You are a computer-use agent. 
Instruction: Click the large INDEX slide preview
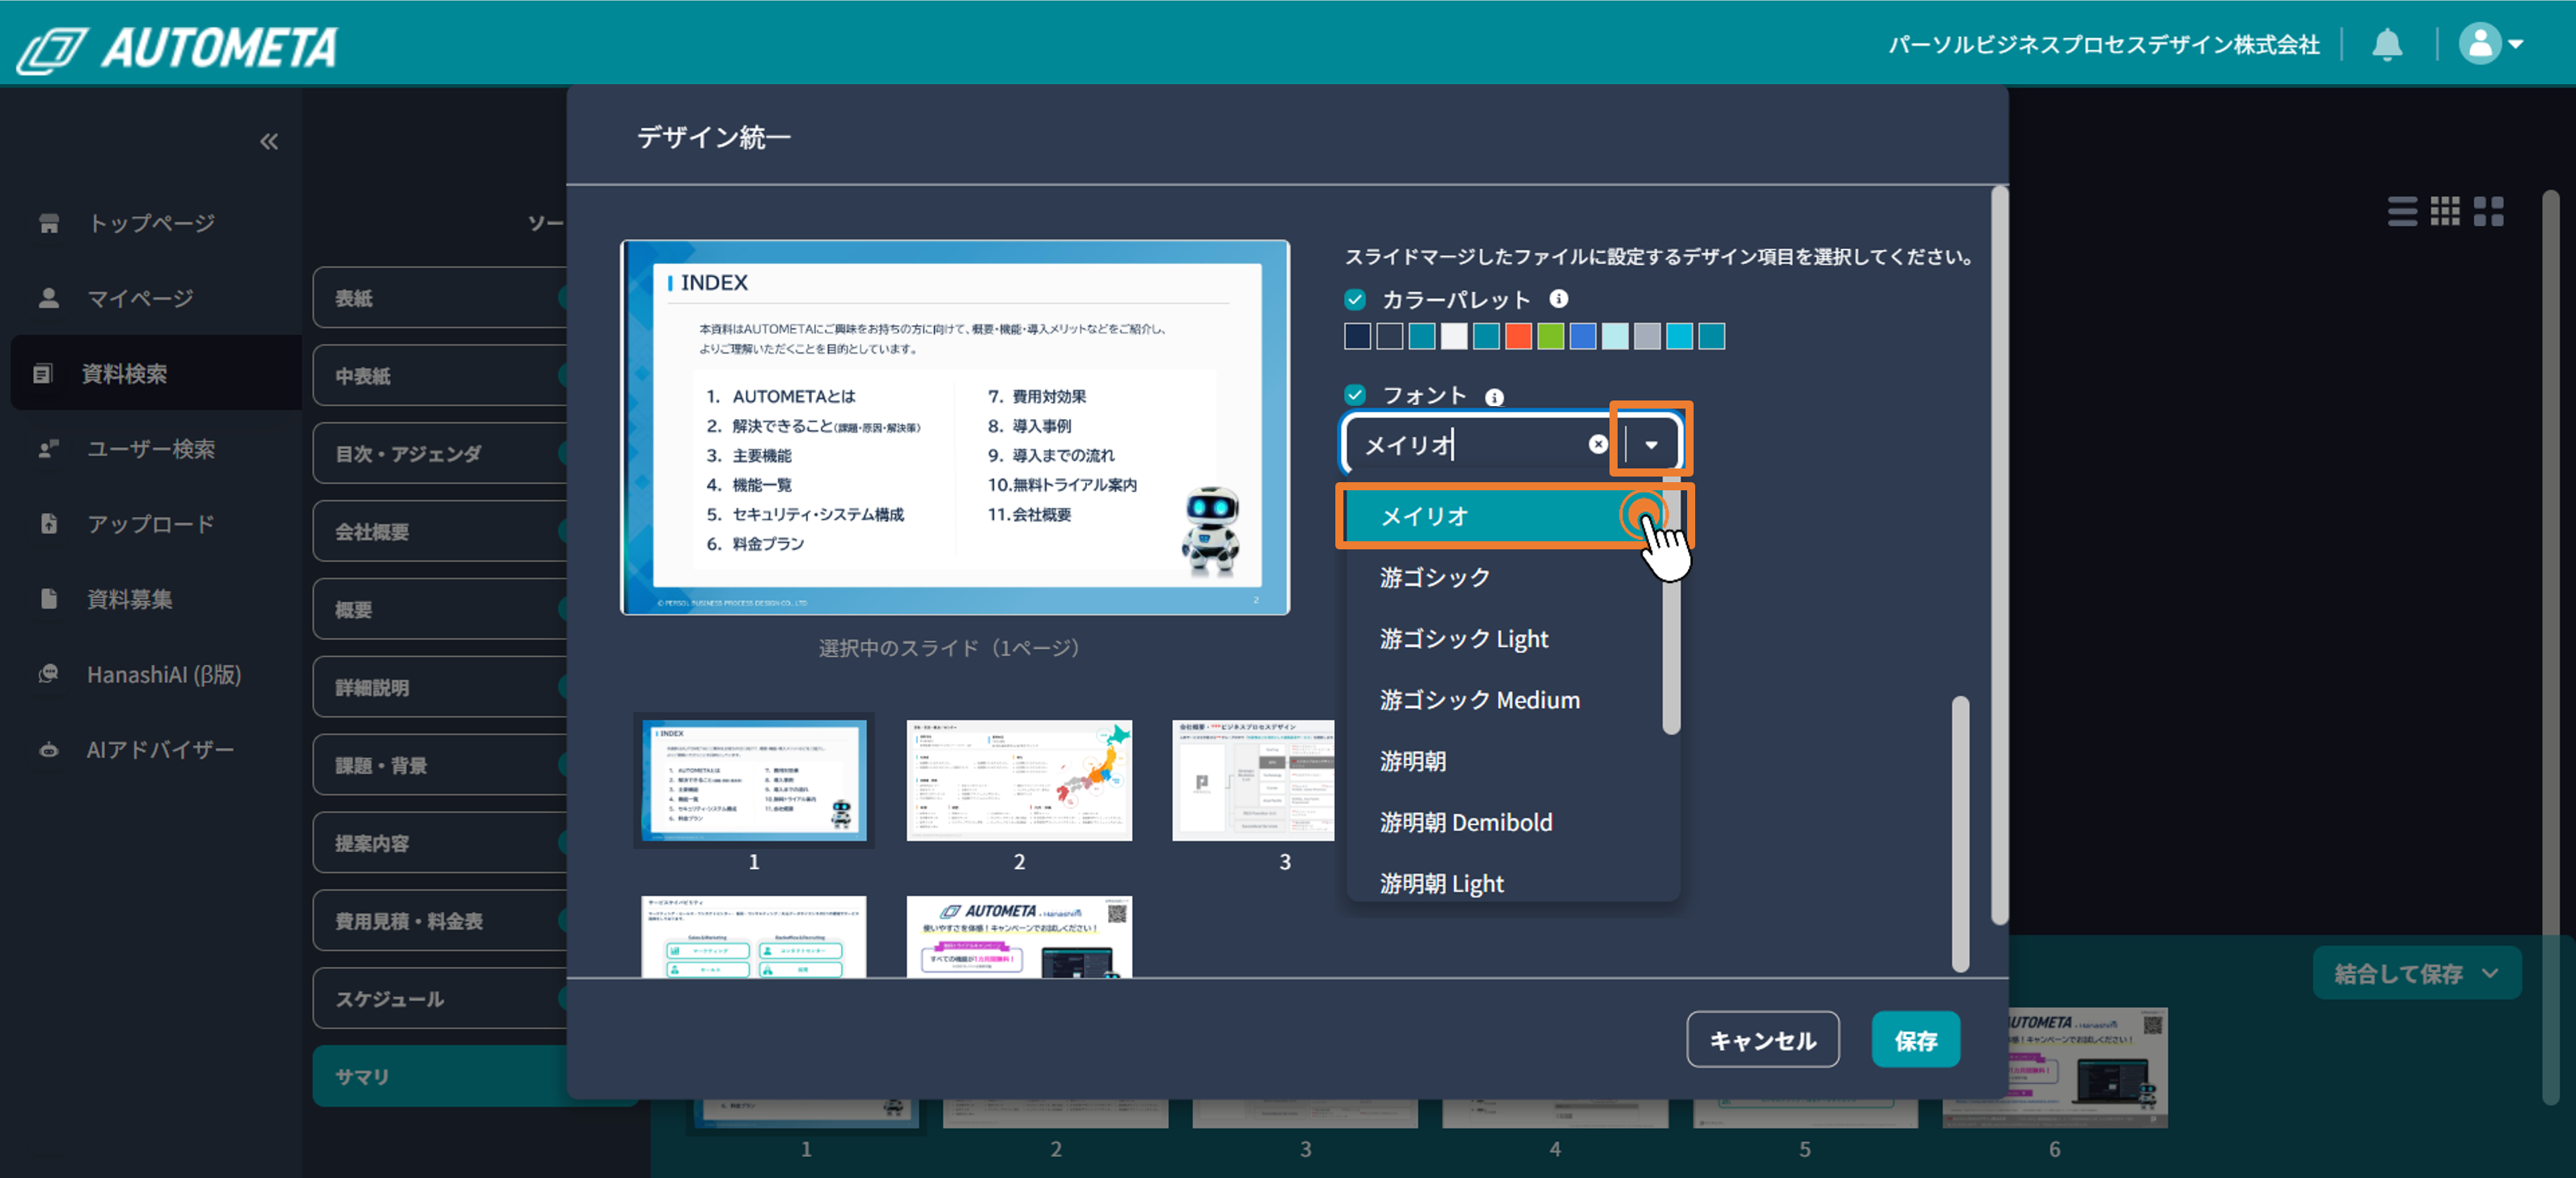pyautogui.click(x=955, y=427)
